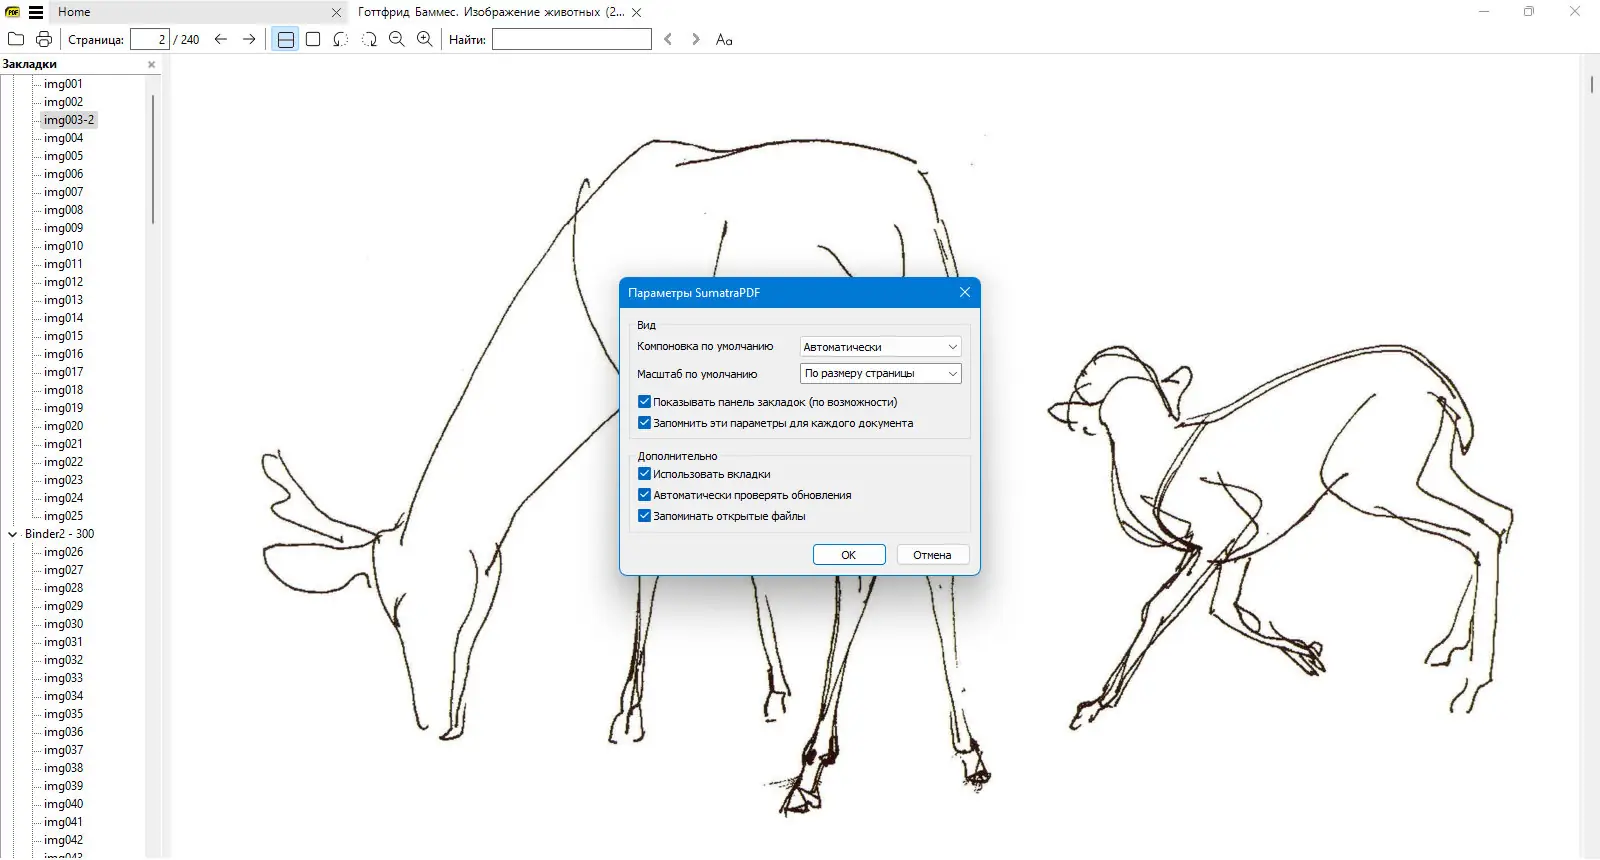1600x860 pixels.
Task: Jump to bookmark img042
Action: coord(63,840)
